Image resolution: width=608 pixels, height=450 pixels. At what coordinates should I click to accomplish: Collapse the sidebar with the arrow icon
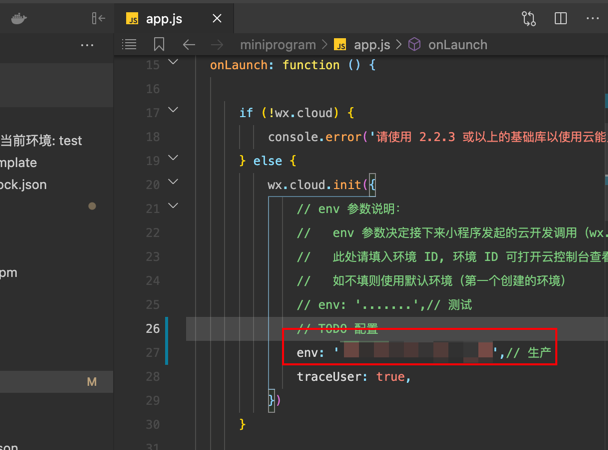click(98, 18)
